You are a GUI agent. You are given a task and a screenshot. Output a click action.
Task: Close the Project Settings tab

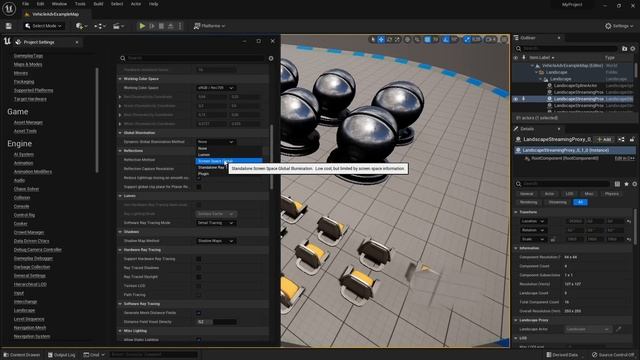(77, 42)
